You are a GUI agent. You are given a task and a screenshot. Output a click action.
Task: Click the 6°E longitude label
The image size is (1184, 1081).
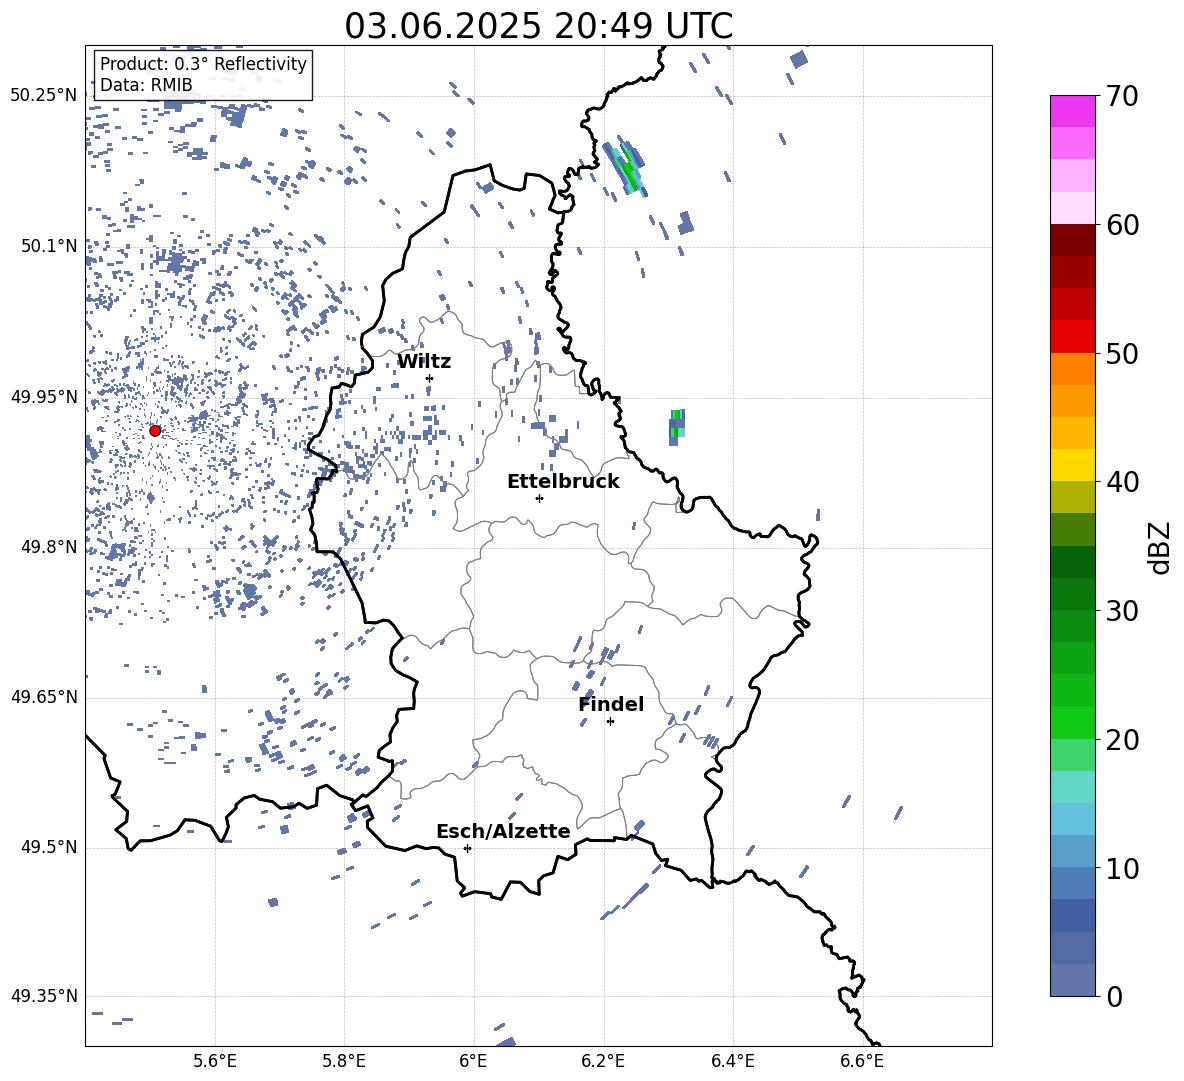point(473,1061)
